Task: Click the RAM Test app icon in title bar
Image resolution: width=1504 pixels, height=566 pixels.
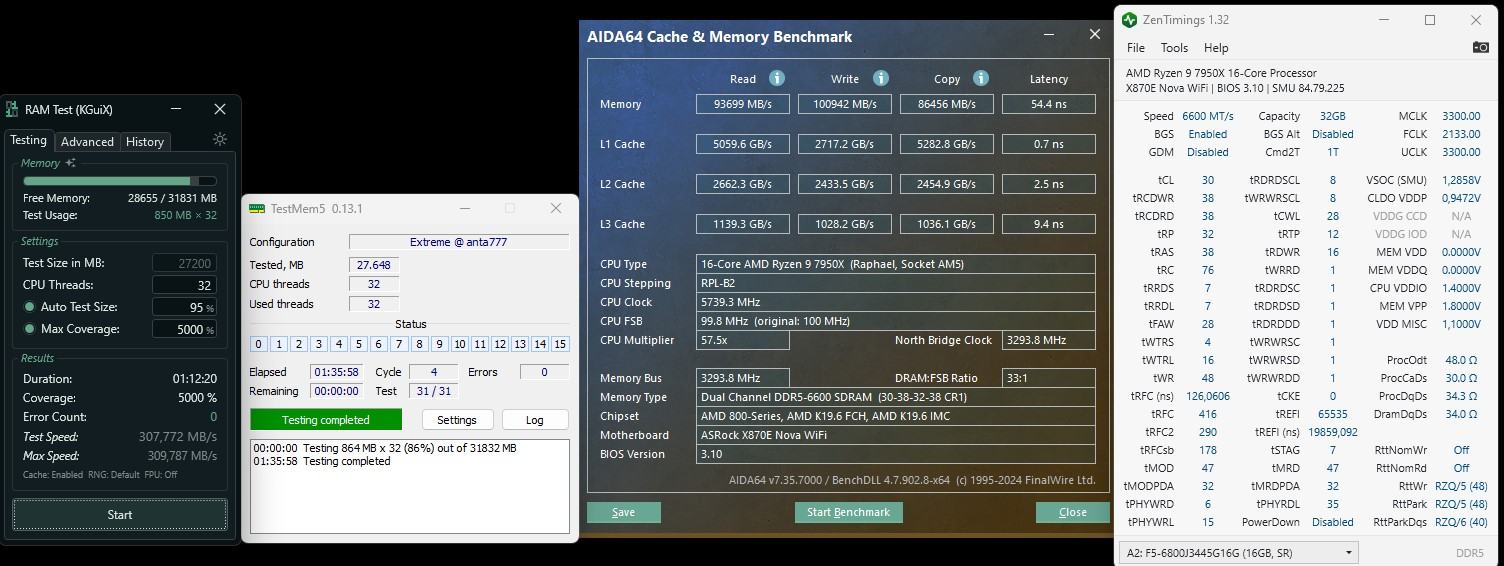Action: tap(12, 109)
